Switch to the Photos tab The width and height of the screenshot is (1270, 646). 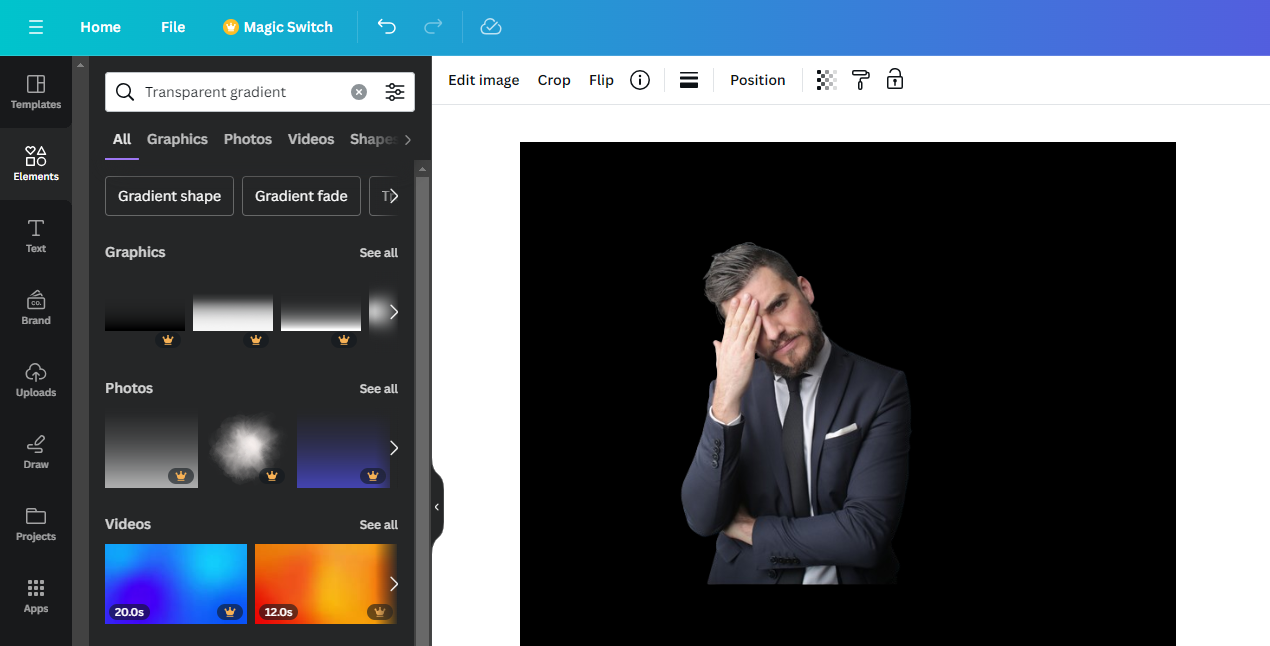248,139
